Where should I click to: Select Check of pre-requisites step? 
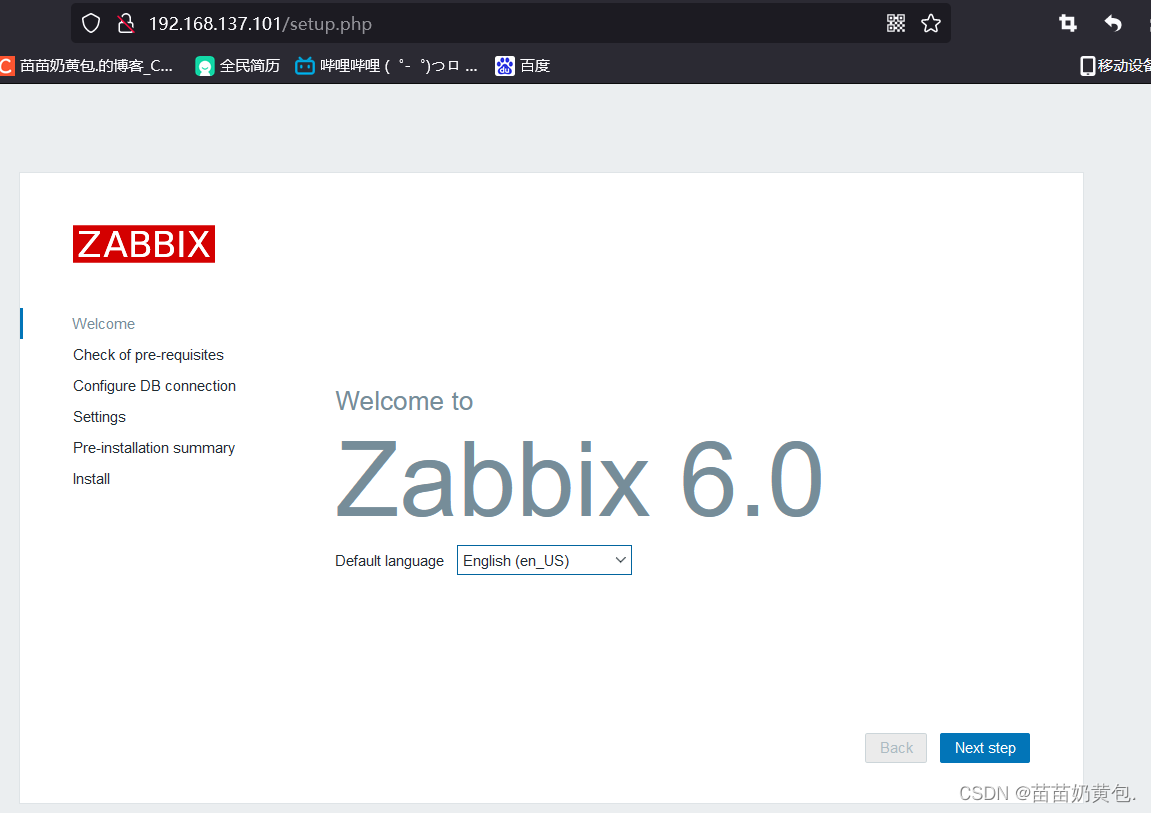(x=148, y=355)
